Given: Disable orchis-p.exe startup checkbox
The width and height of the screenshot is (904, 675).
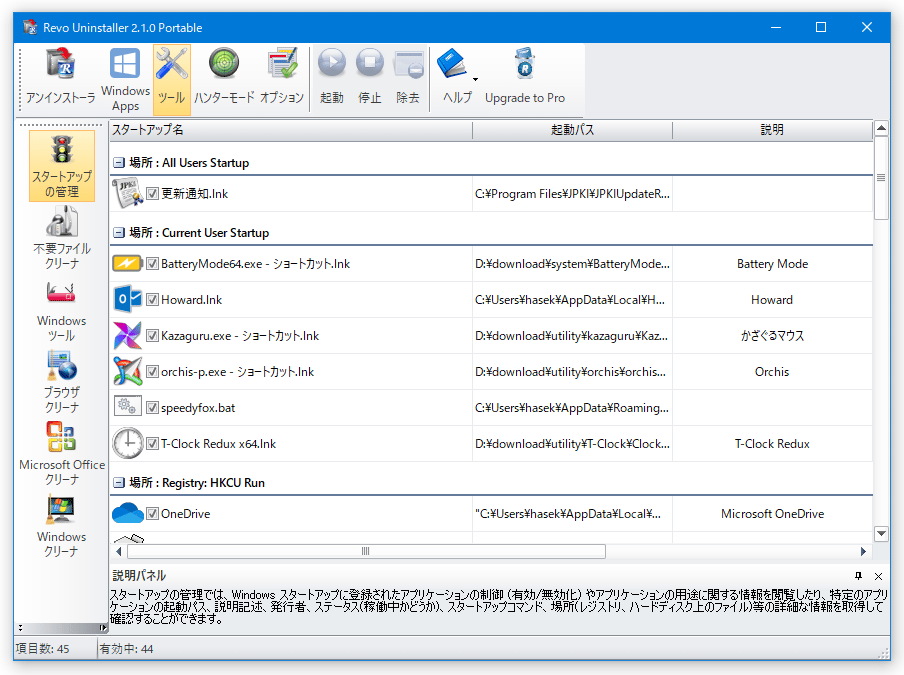Looking at the screenshot, I should (152, 372).
